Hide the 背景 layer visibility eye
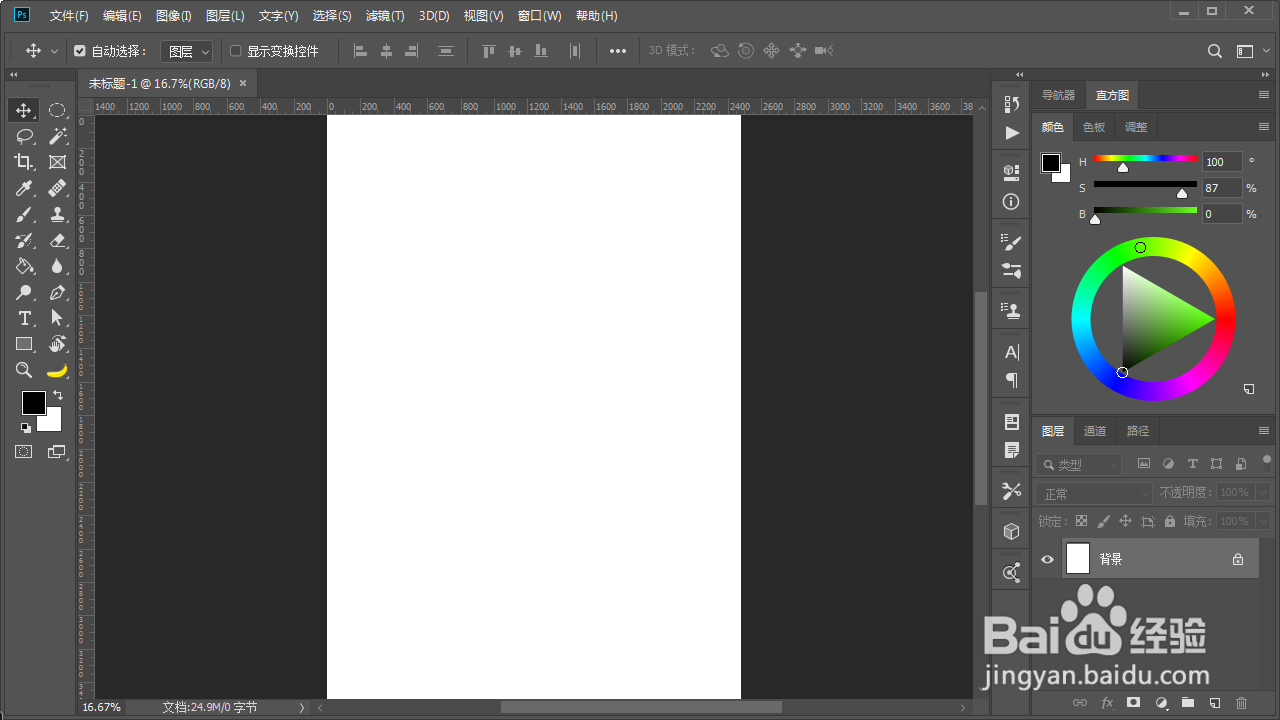The width and height of the screenshot is (1280, 720). (x=1047, y=559)
